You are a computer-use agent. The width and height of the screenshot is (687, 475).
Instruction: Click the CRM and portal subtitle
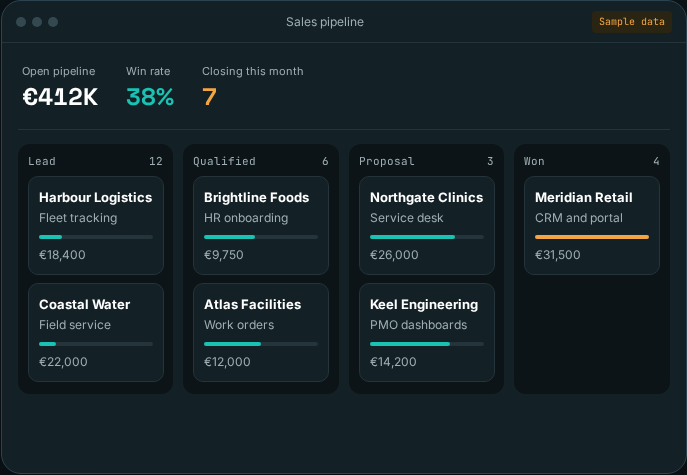point(579,218)
